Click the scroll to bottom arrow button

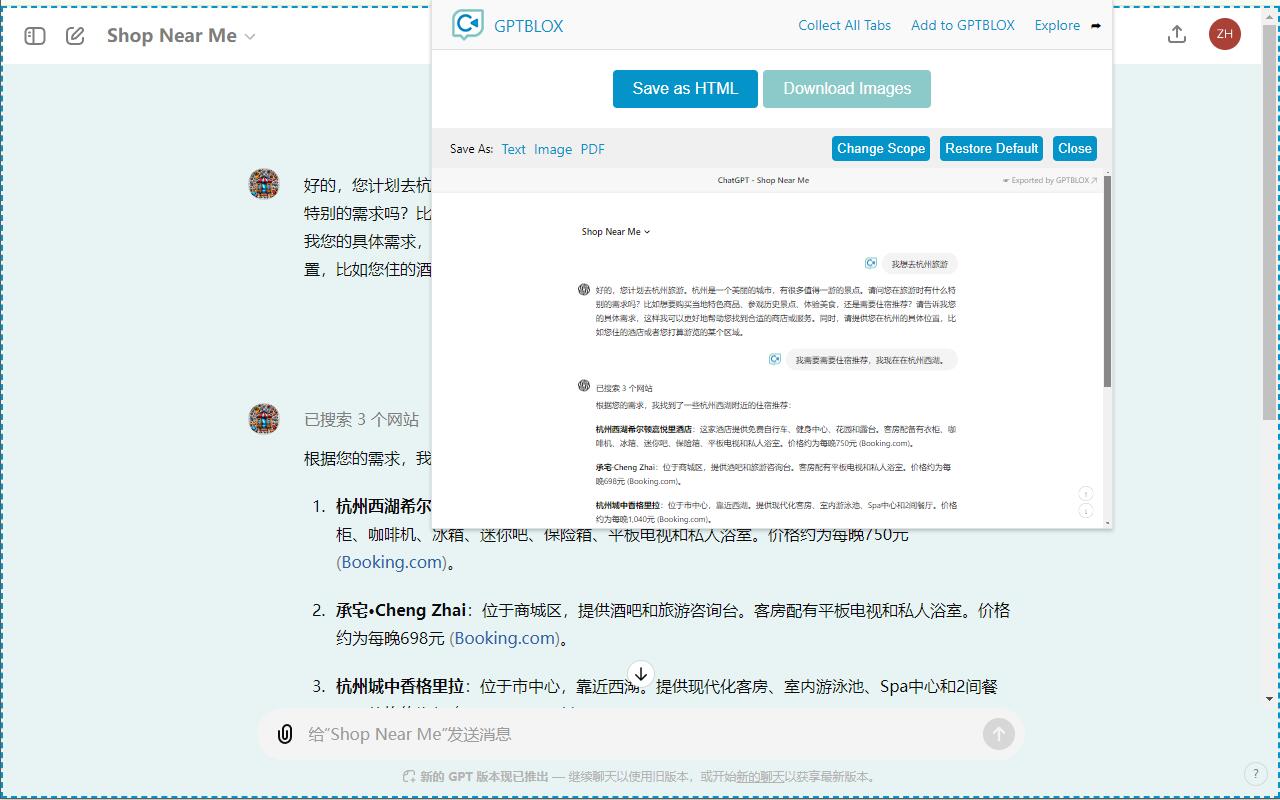640,673
